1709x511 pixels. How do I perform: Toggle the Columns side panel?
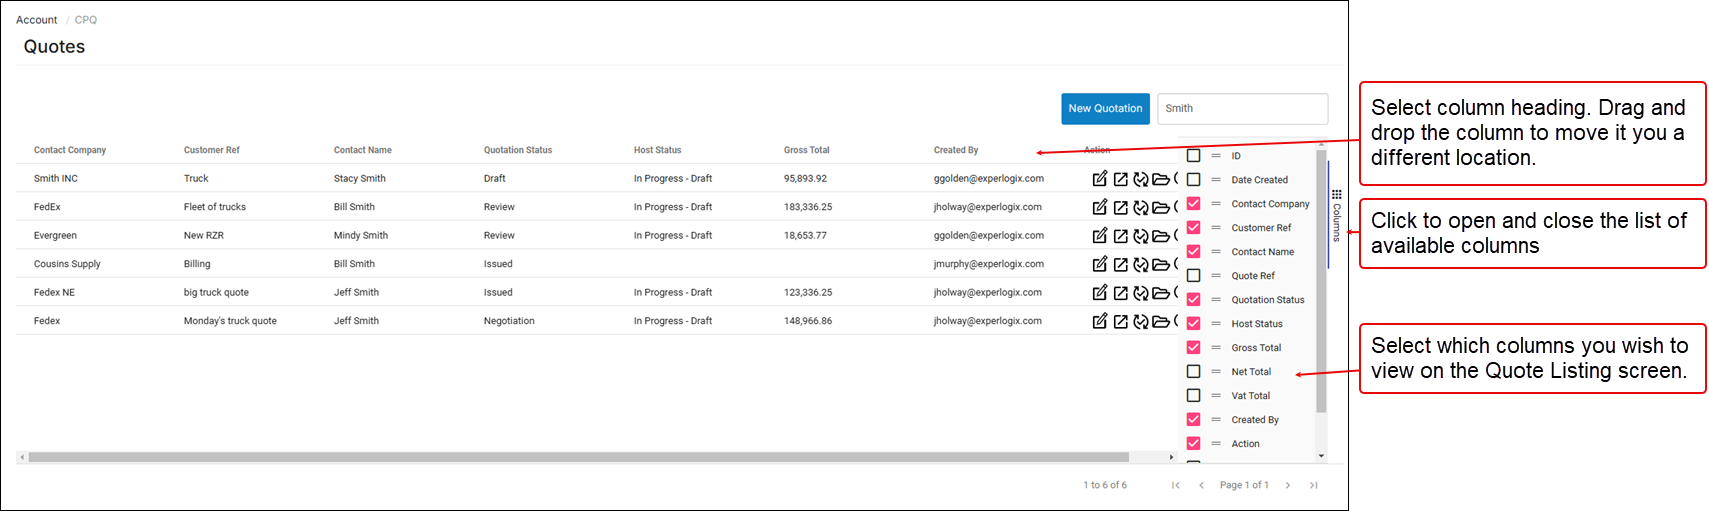click(x=1336, y=215)
